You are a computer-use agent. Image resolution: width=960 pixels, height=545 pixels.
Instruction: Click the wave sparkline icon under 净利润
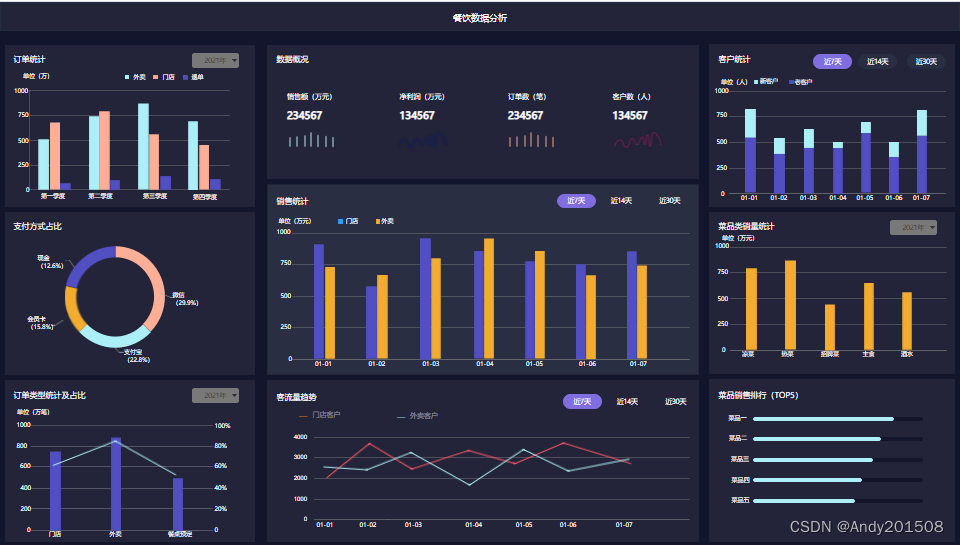tap(422, 141)
